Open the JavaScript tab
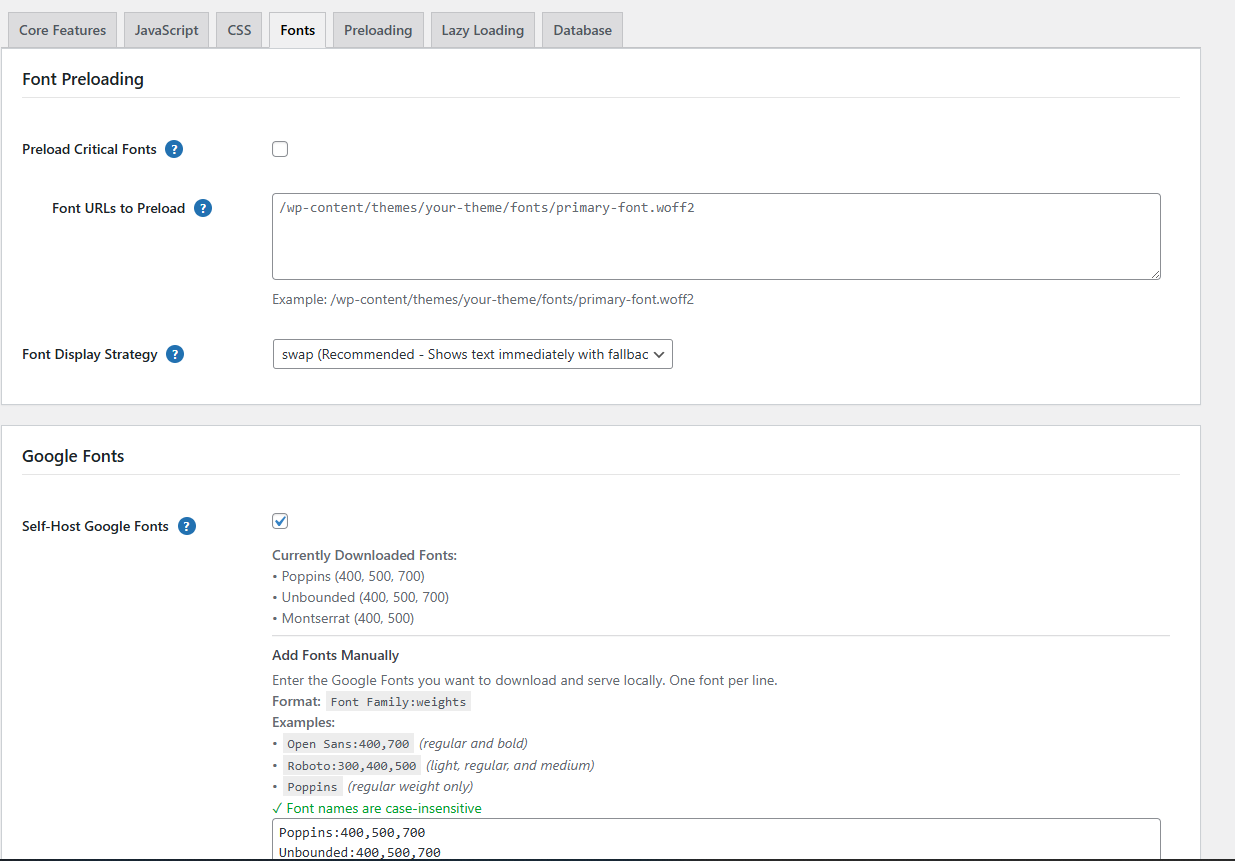Image resolution: width=1235 pixels, height=861 pixels. [x=166, y=29]
